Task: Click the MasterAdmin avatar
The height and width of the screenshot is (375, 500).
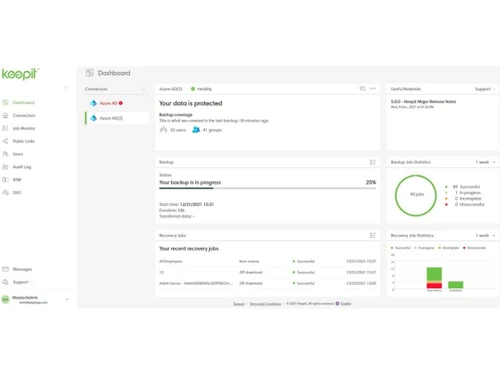Action: pos(5,299)
